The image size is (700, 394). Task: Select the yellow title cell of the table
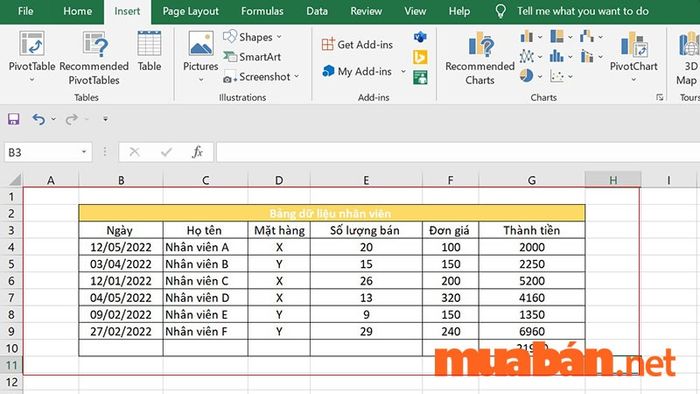(x=332, y=213)
